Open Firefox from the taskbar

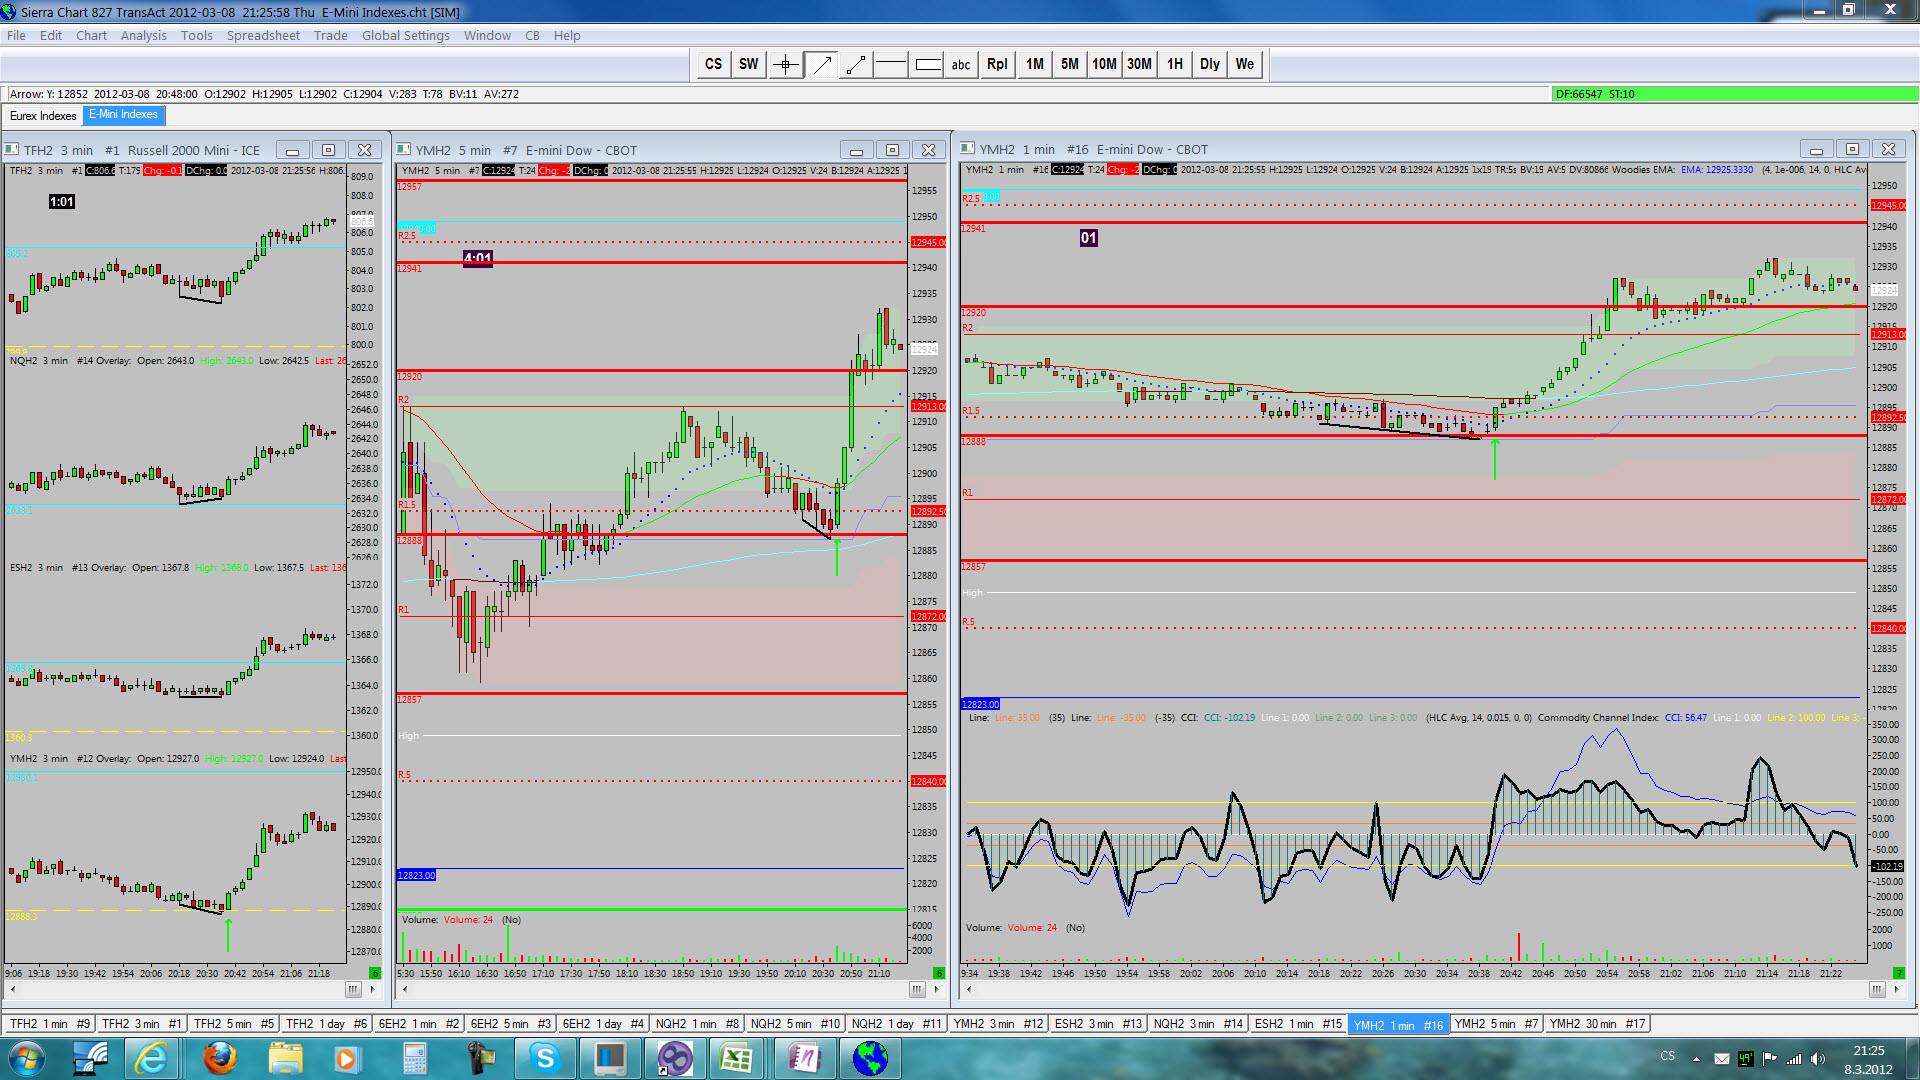click(220, 1058)
